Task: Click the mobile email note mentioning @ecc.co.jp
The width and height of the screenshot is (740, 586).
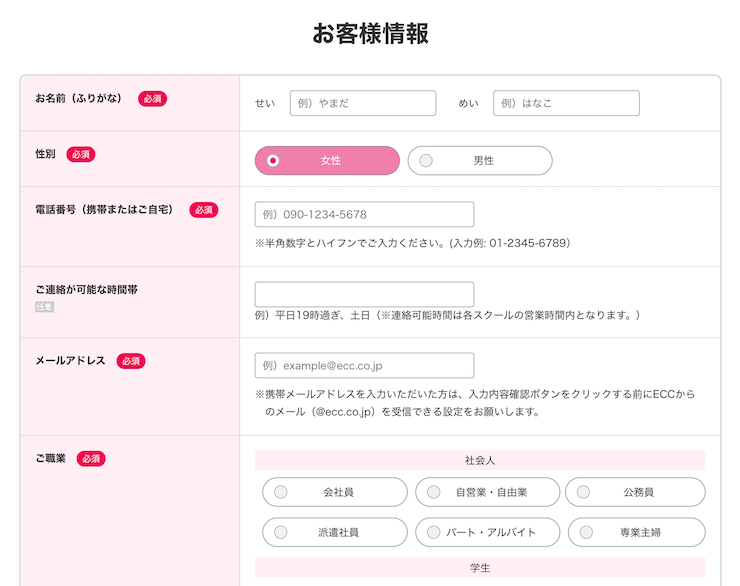Action: pos(475,402)
